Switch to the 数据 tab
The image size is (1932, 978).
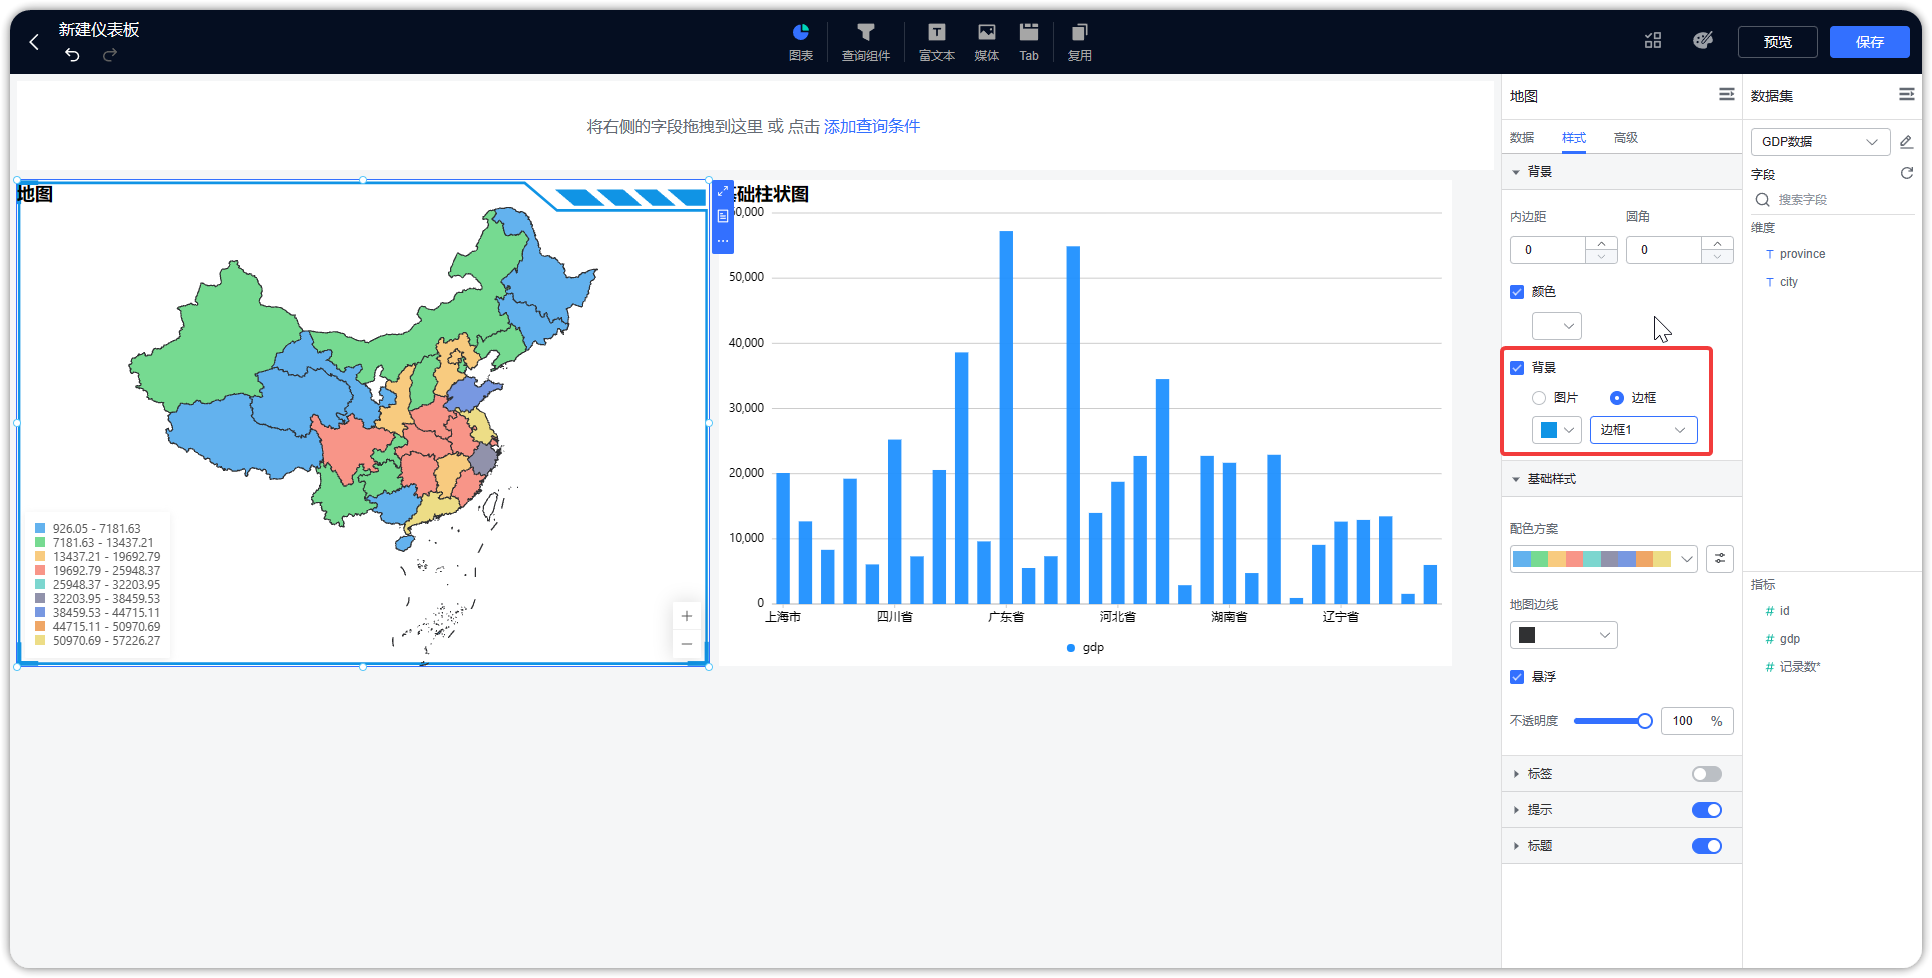pyautogui.click(x=1522, y=138)
